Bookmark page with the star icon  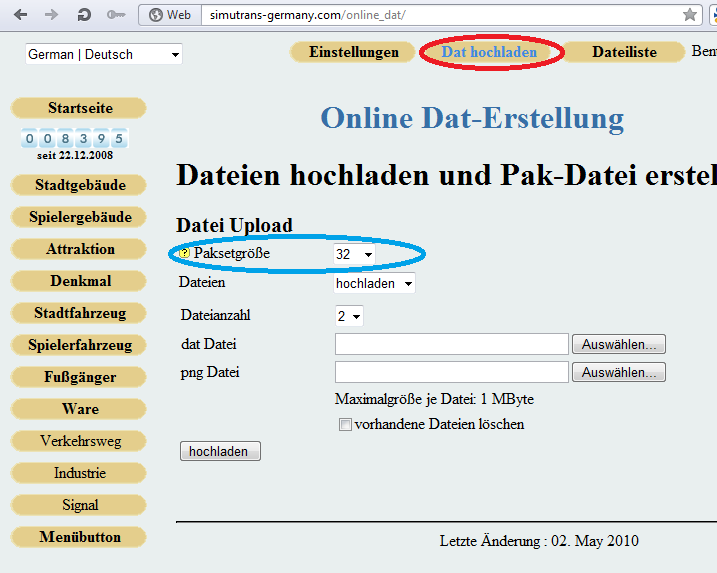coord(690,15)
